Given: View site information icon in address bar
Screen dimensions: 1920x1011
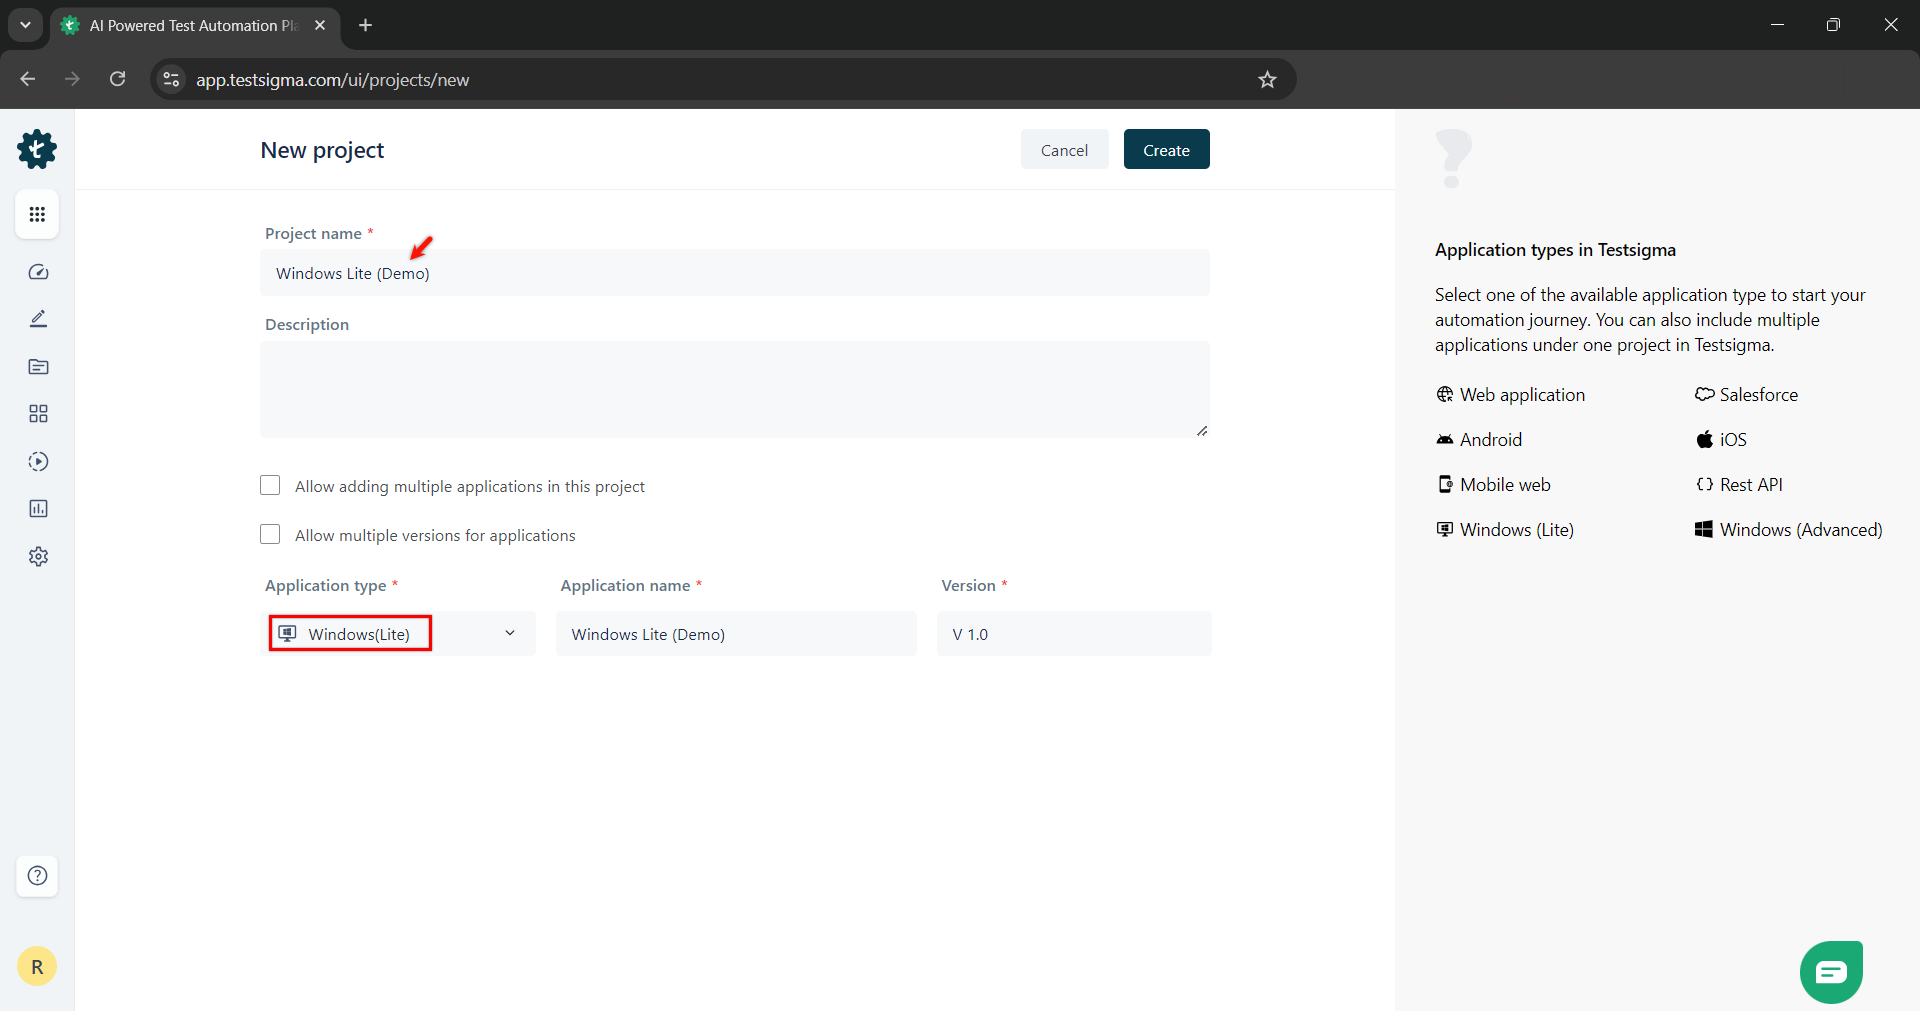Looking at the screenshot, I should (172, 80).
